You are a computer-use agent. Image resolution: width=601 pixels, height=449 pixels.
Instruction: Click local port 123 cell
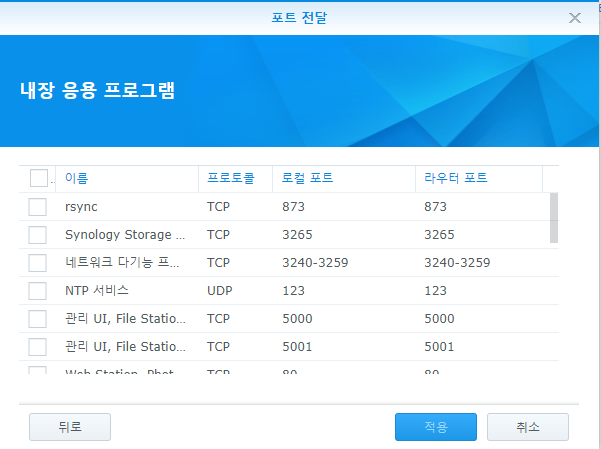(x=293, y=291)
